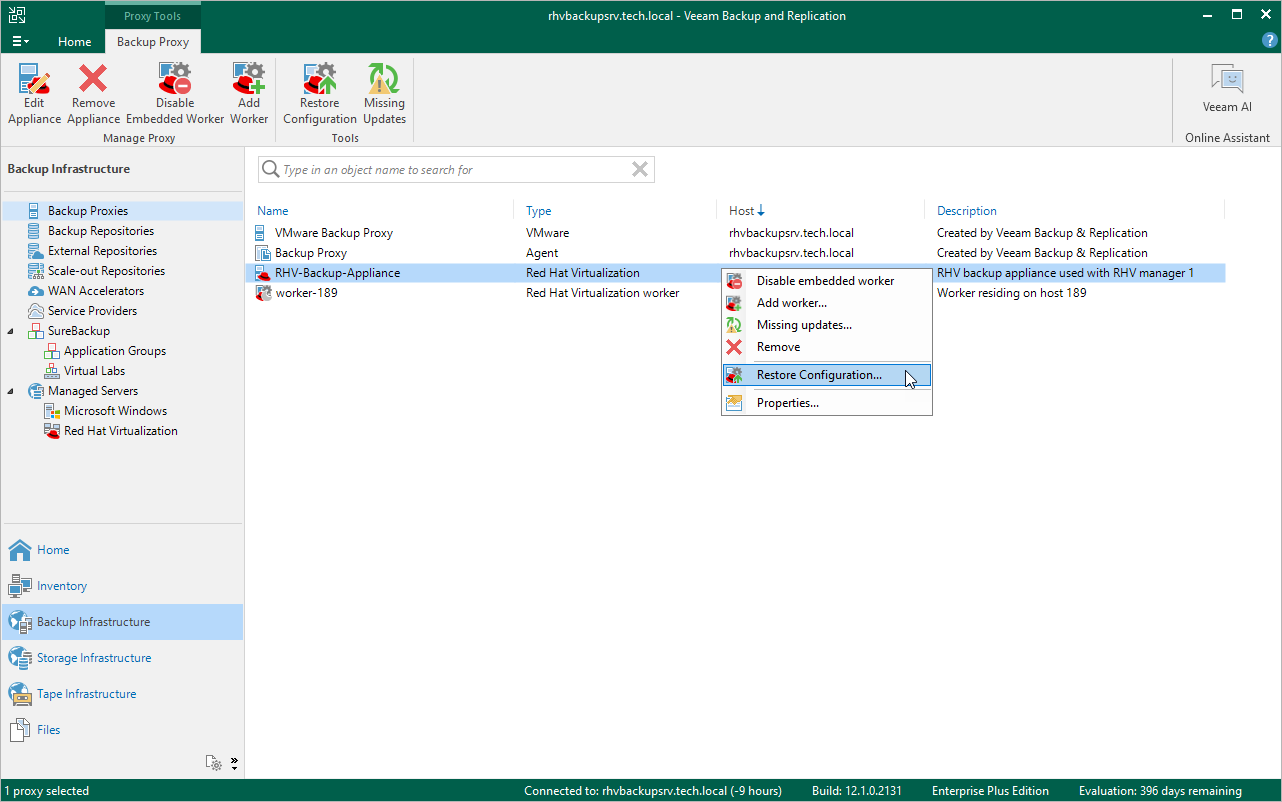Open Application Groups under SureBackup
The image size is (1282, 802).
(115, 351)
